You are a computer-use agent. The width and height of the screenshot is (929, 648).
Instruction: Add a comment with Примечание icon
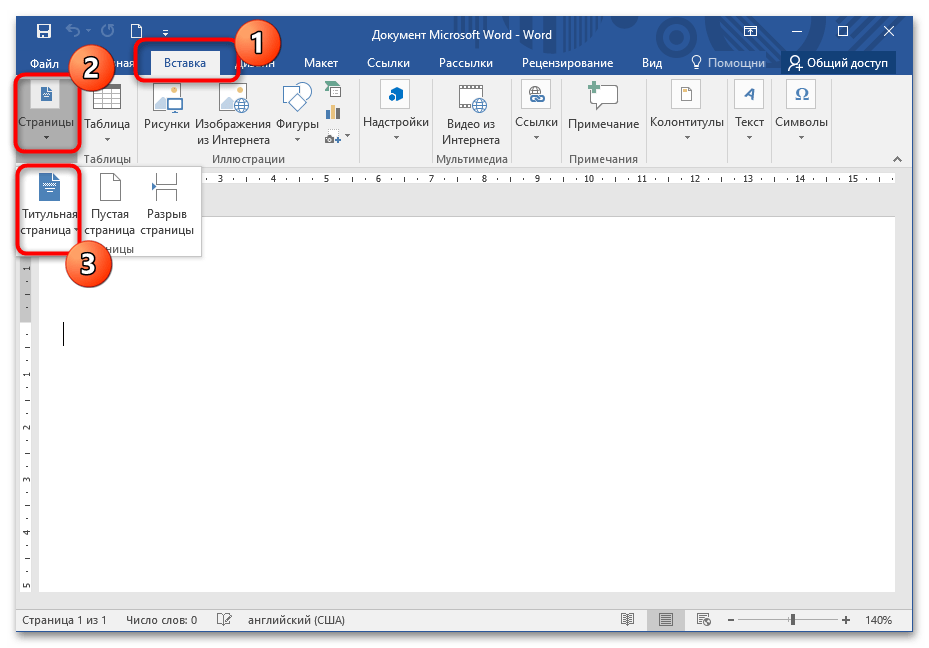coord(603,107)
